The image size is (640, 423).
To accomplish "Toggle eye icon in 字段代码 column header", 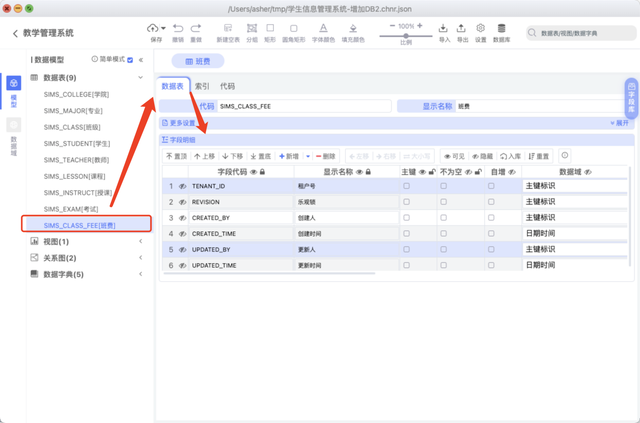I will pos(253,172).
